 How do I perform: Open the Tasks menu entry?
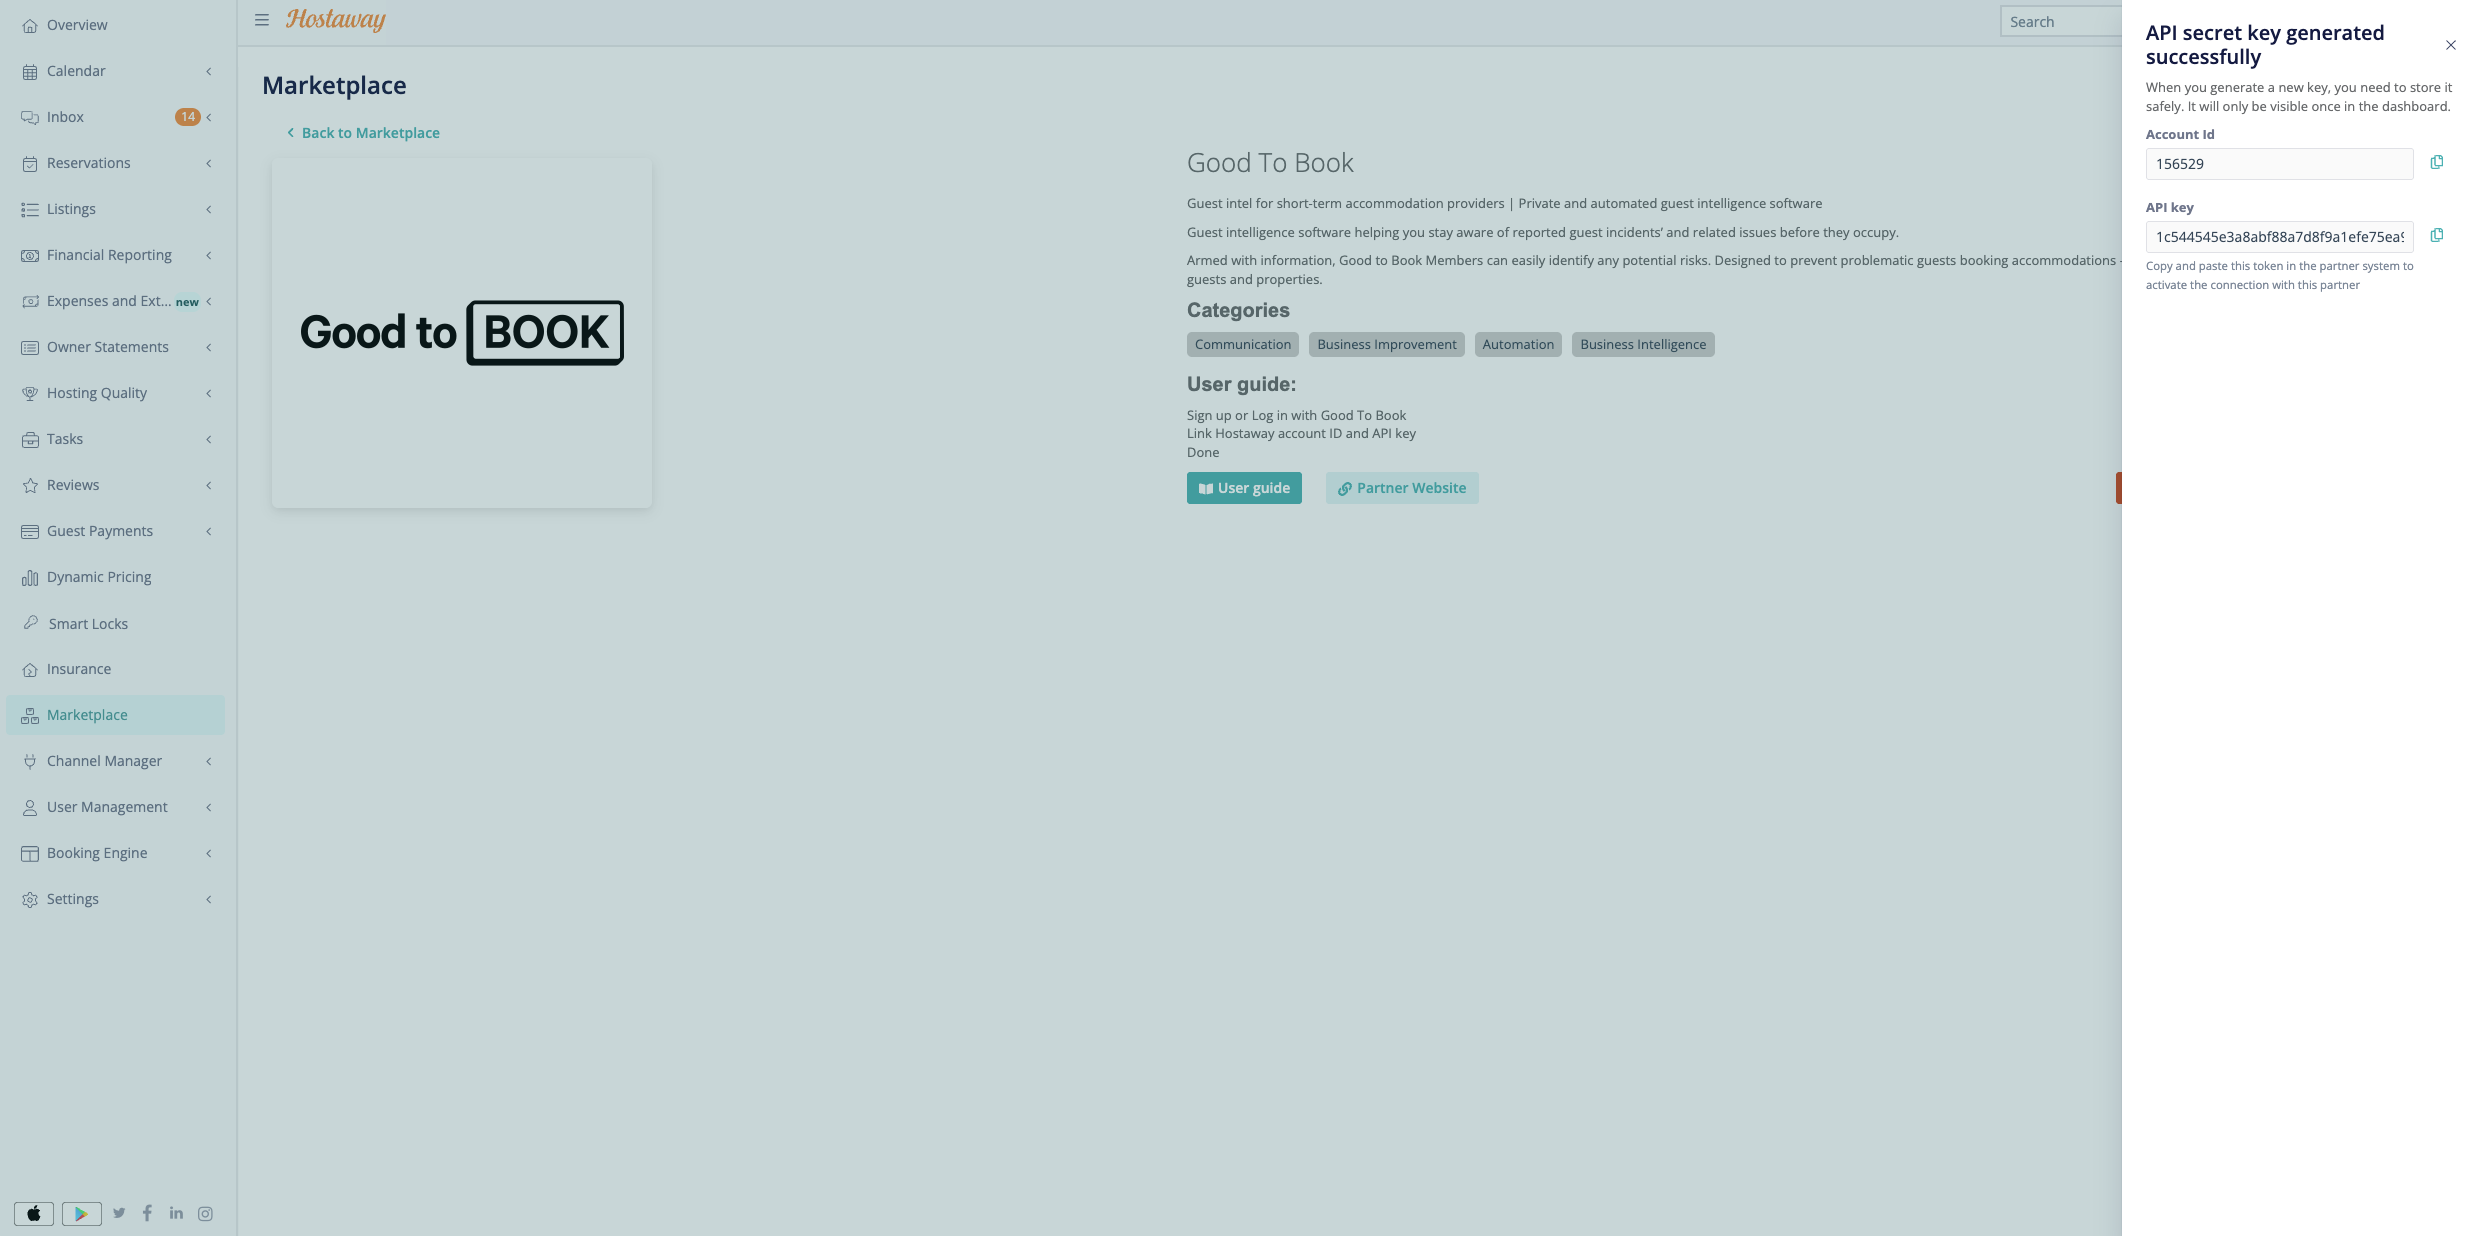click(116, 439)
